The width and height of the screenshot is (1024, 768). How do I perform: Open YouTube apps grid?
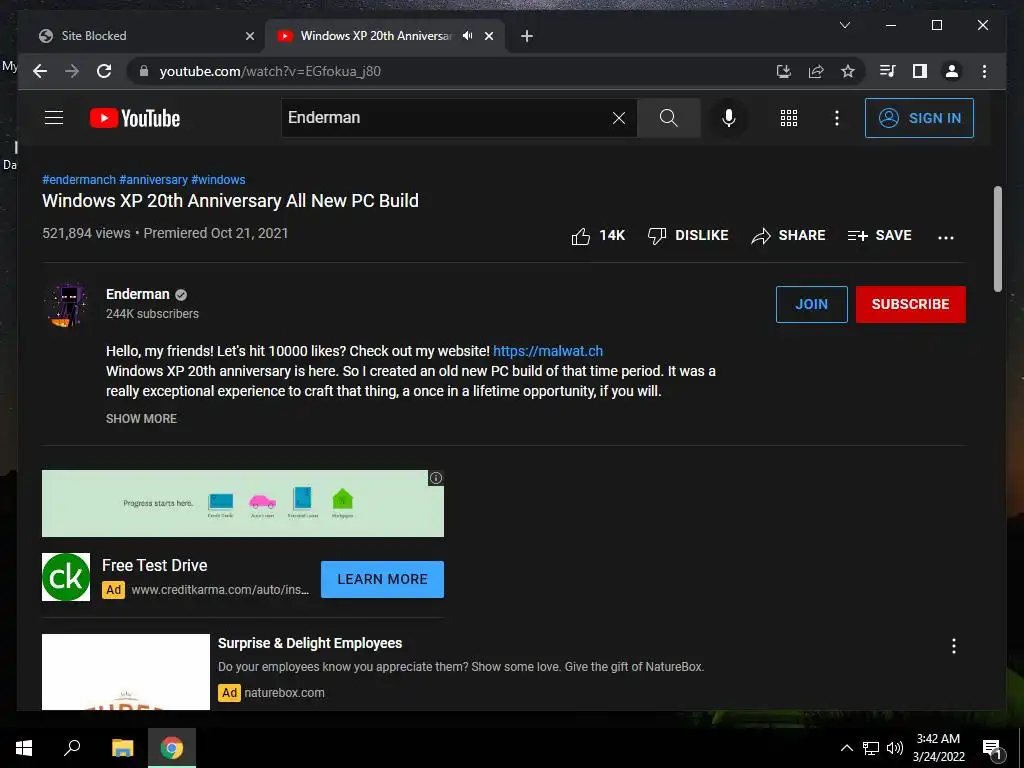(x=789, y=118)
